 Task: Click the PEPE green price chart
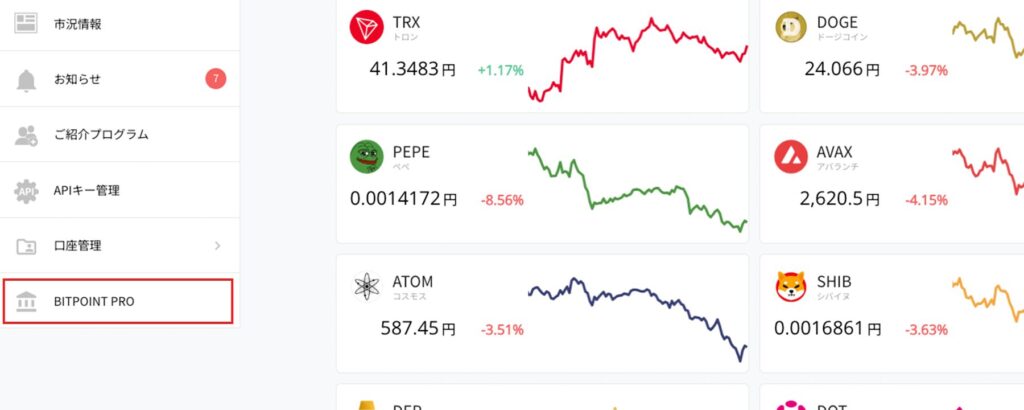pos(637,190)
